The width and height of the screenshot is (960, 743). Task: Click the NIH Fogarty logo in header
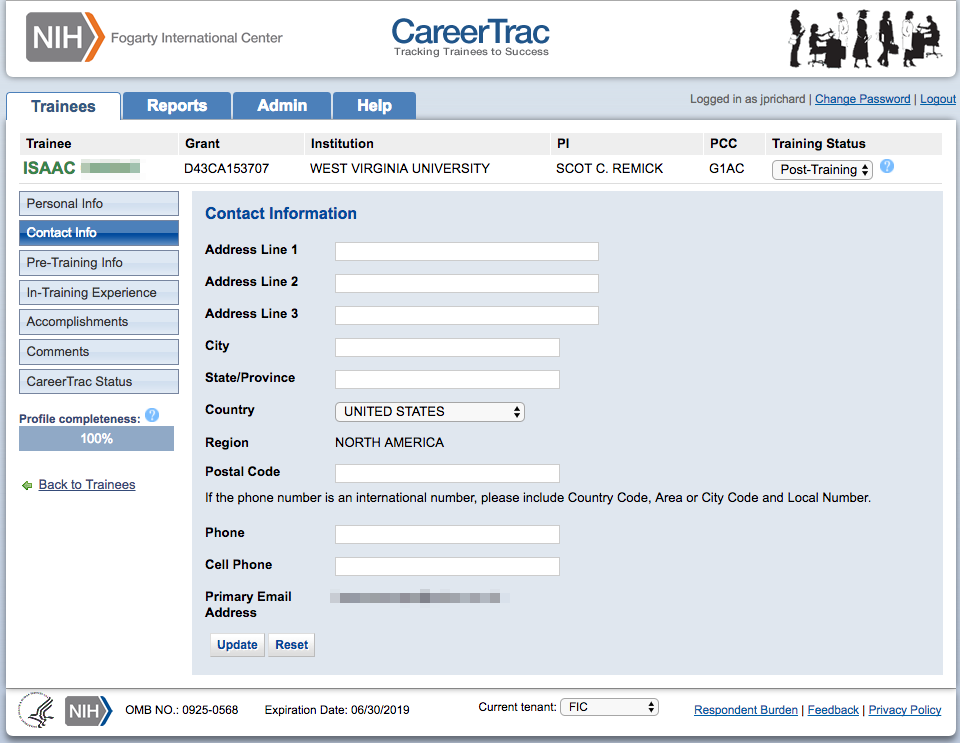tap(154, 37)
